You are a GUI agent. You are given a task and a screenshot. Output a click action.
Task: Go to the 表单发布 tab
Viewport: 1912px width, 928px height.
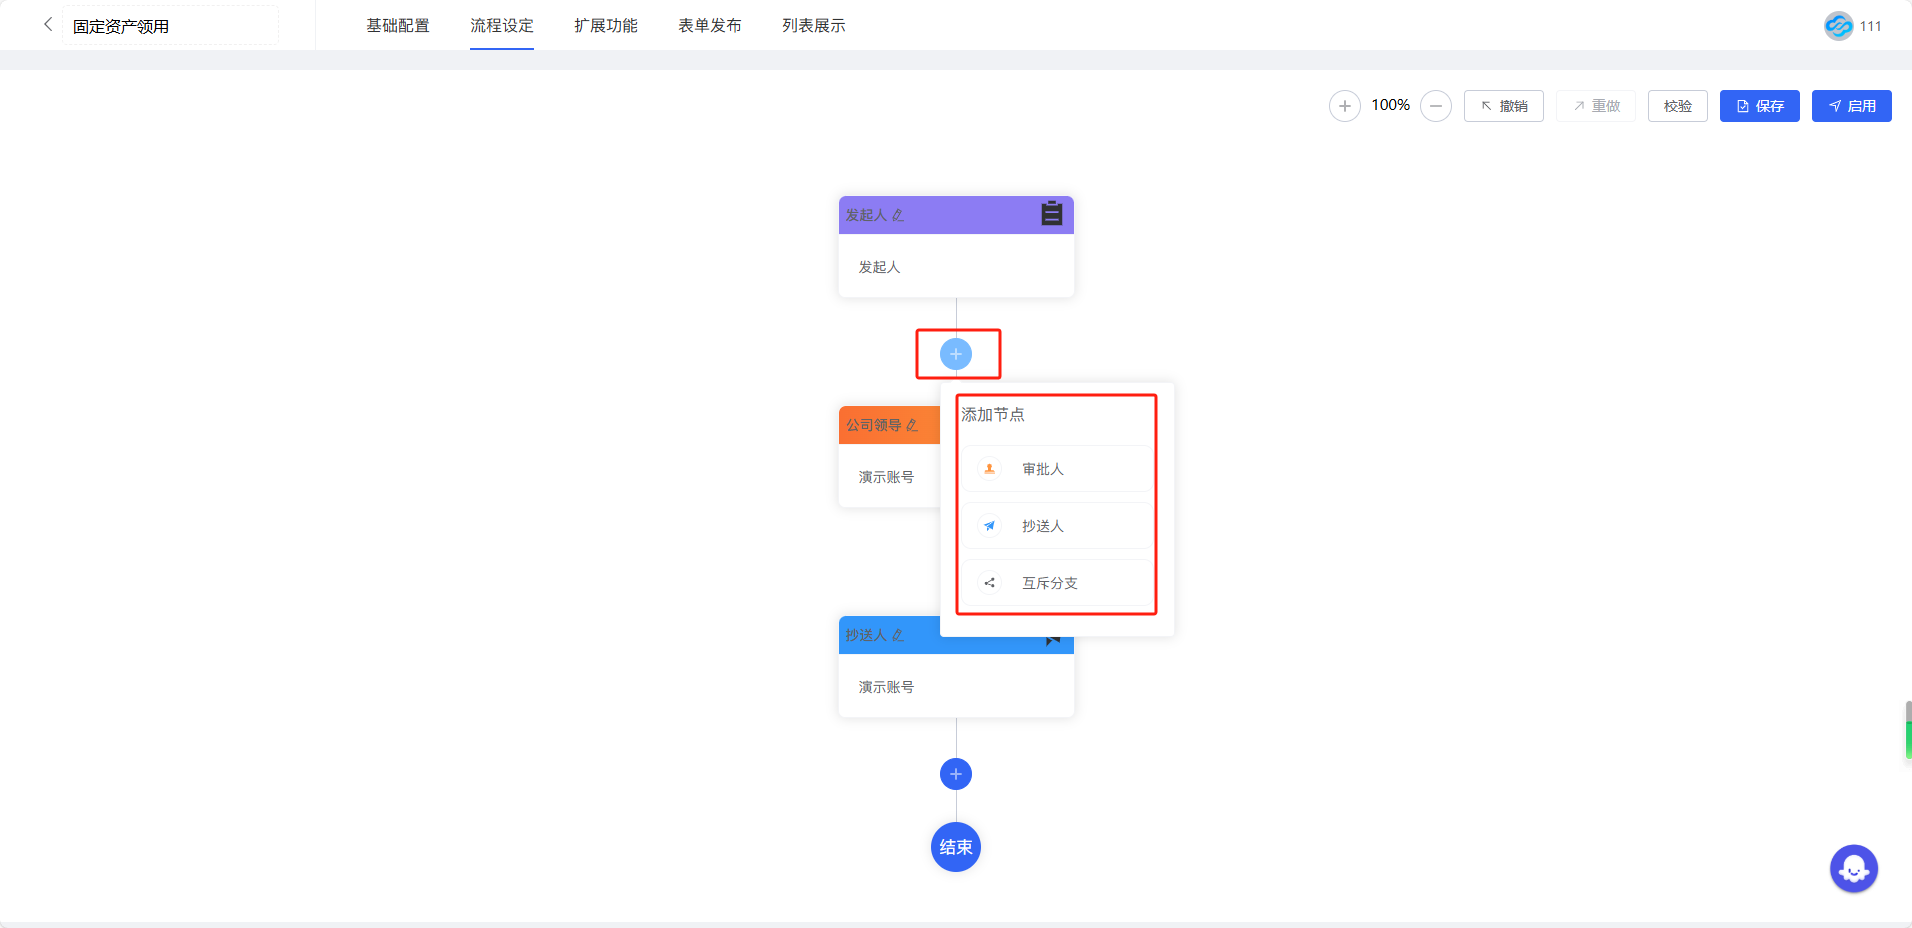(x=710, y=26)
